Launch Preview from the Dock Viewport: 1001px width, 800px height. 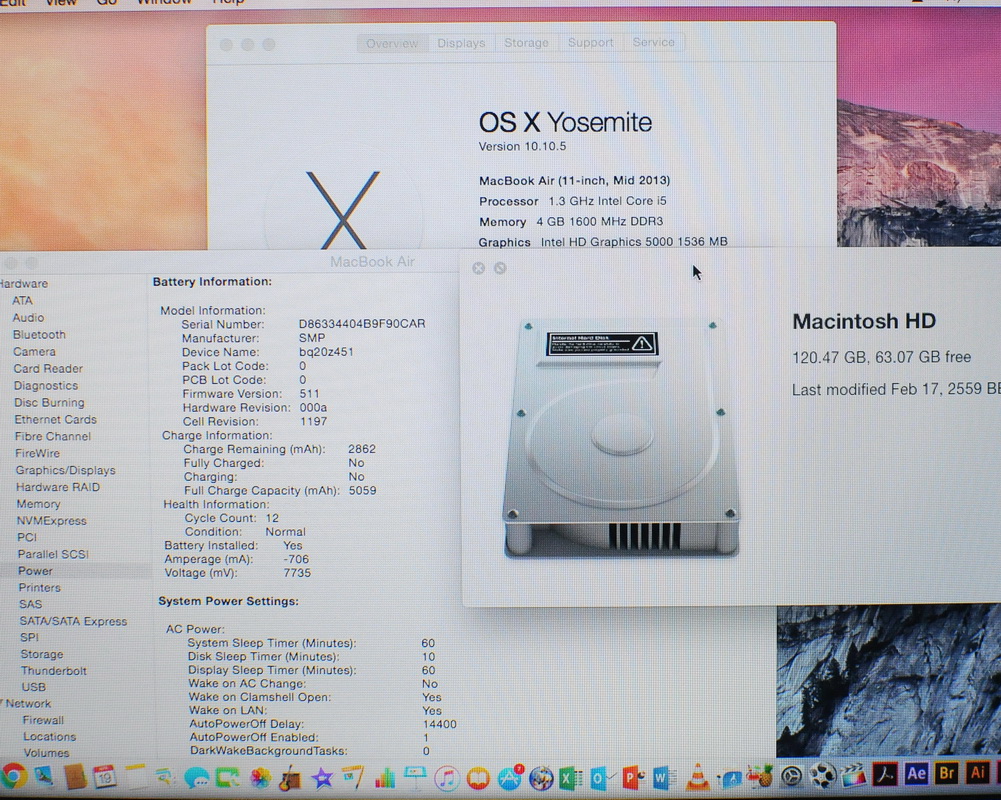pyautogui.click(x=44, y=777)
